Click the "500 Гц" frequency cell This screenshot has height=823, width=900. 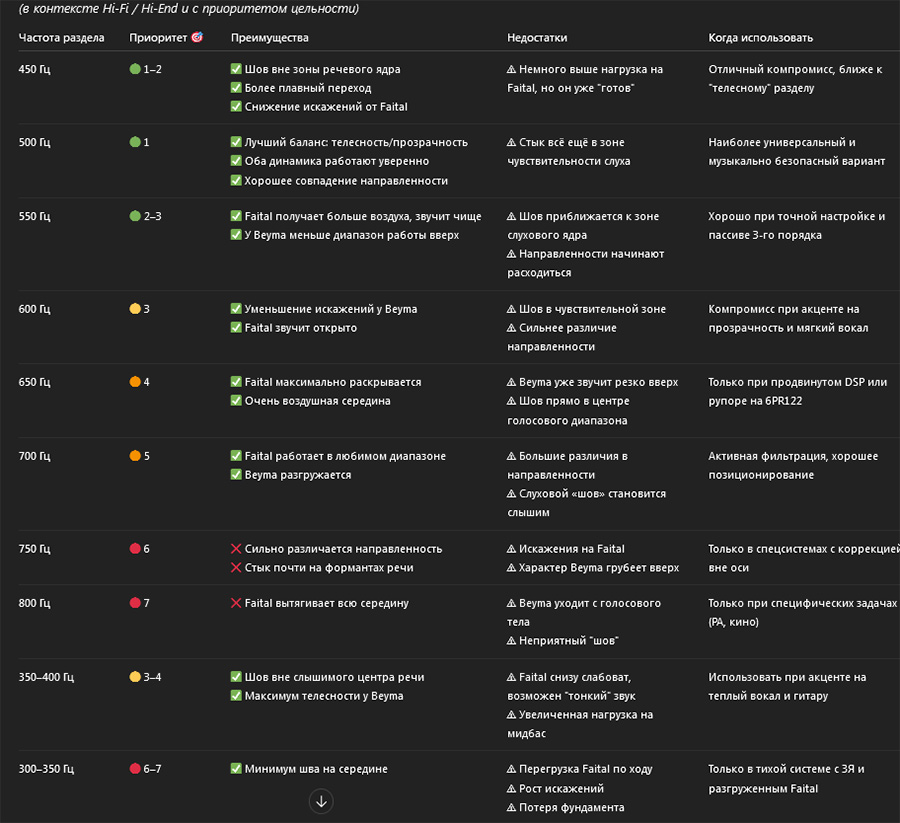pyautogui.click(x=35, y=142)
